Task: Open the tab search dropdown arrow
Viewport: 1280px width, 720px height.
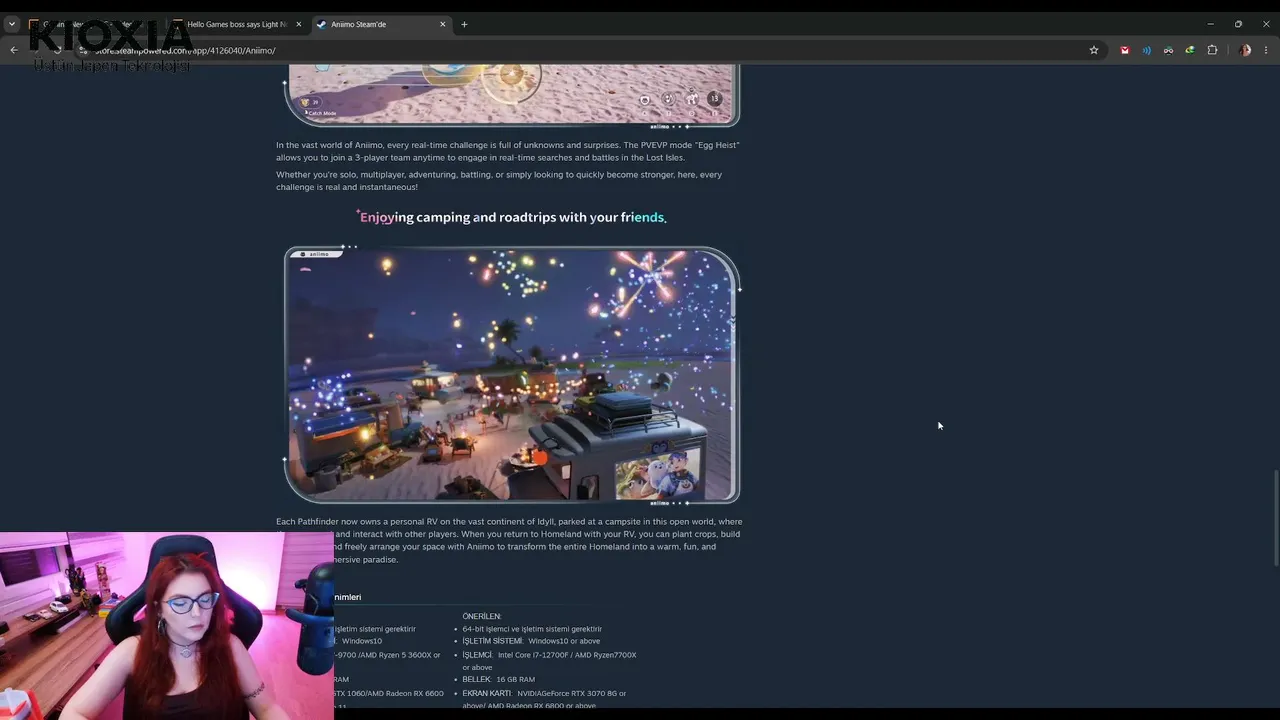Action: click(x=12, y=24)
